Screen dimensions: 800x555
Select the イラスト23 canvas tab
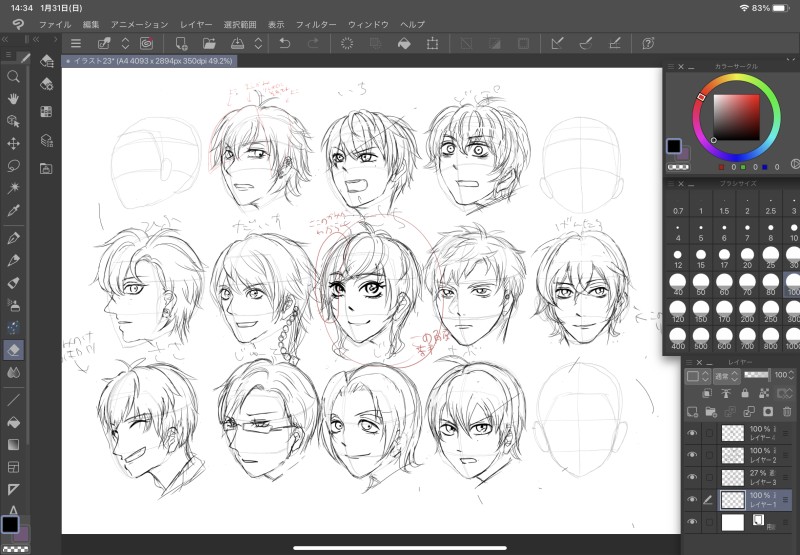(x=149, y=61)
